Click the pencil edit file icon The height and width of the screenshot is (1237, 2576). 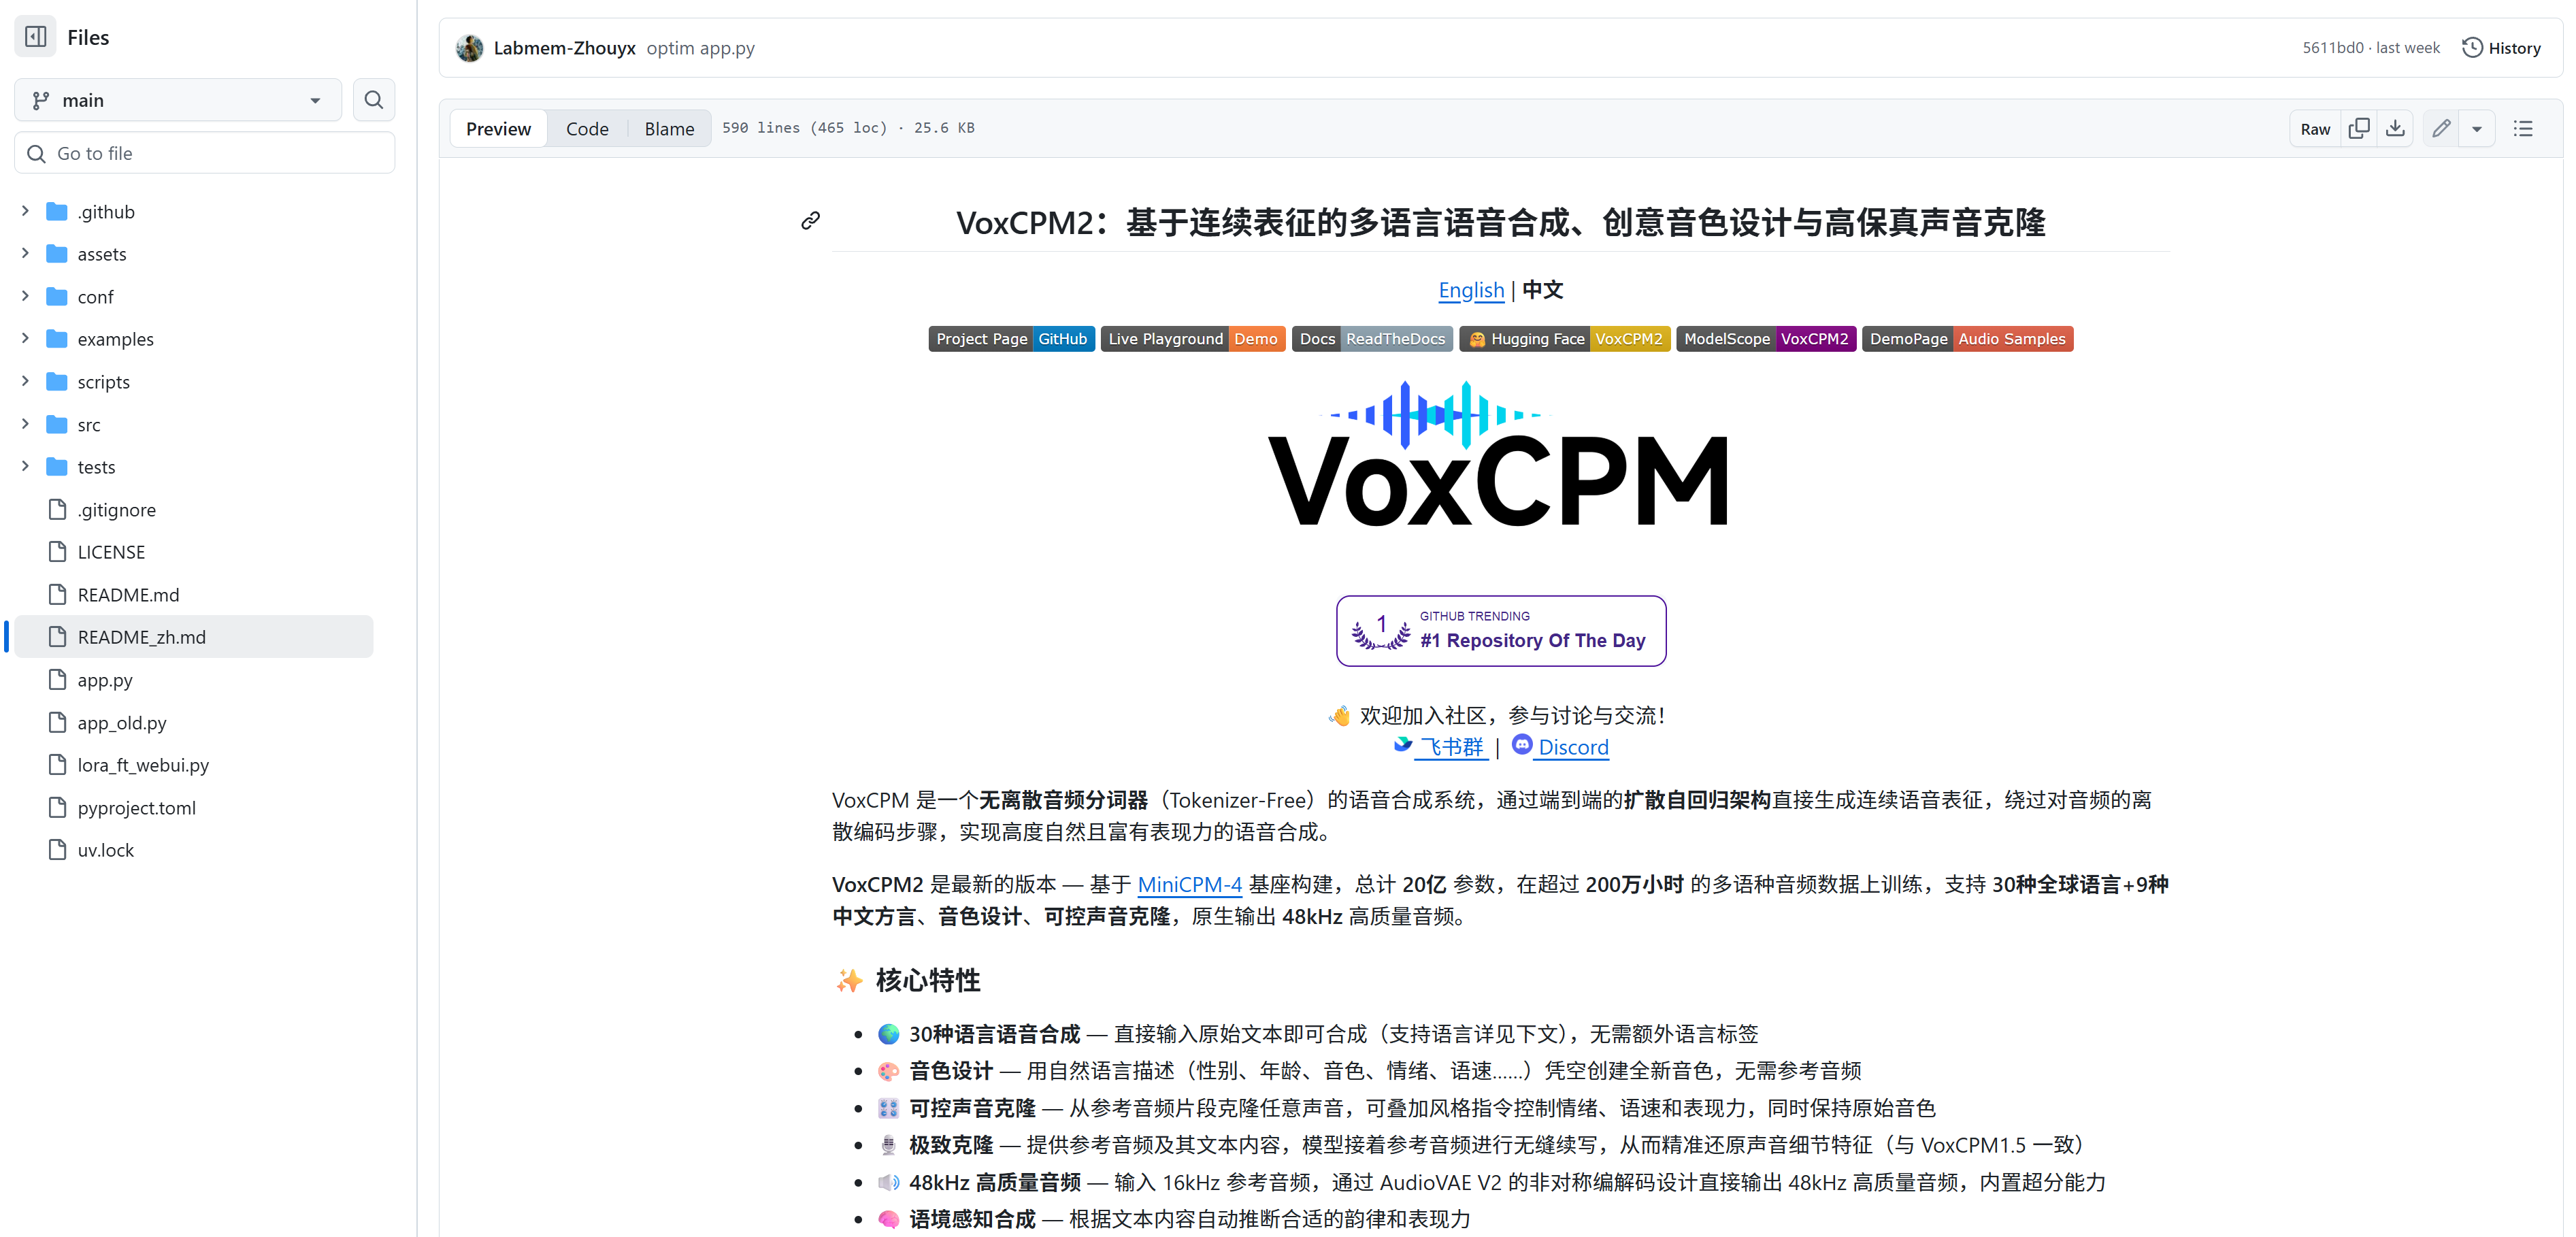point(2441,128)
